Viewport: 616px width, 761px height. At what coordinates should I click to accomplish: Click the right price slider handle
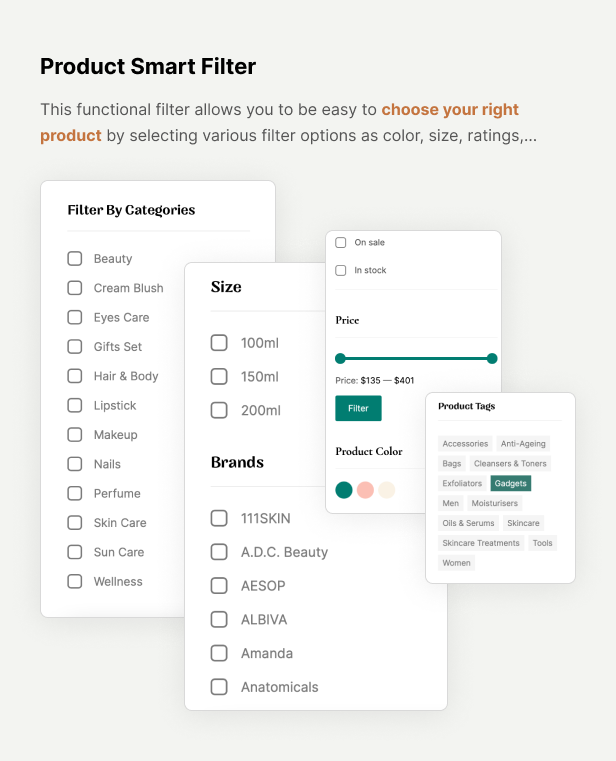tap(492, 359)
